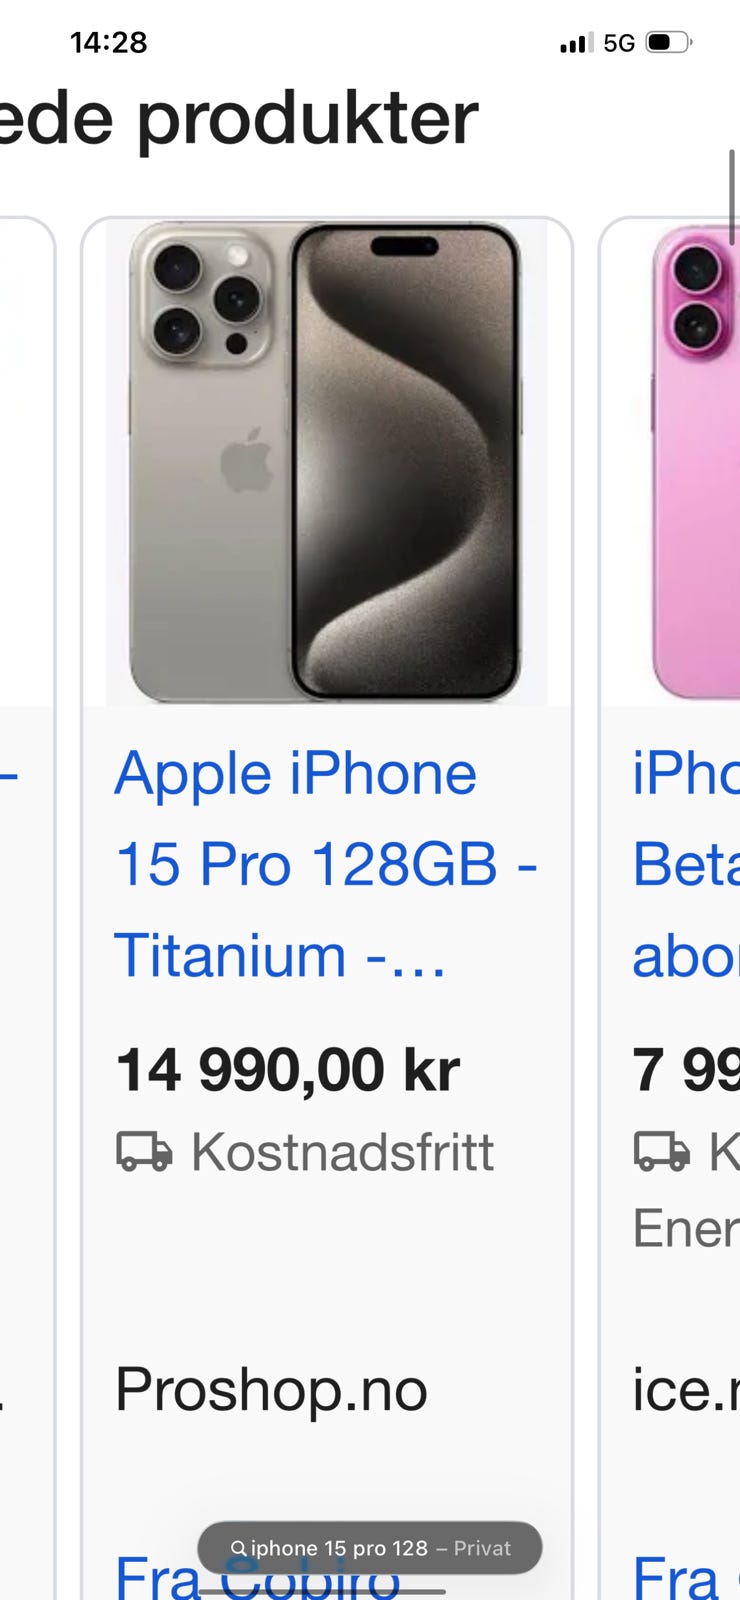The image size is (740, 1600).
Task: Tap the battery icon in the status bar
Action: 669,43
